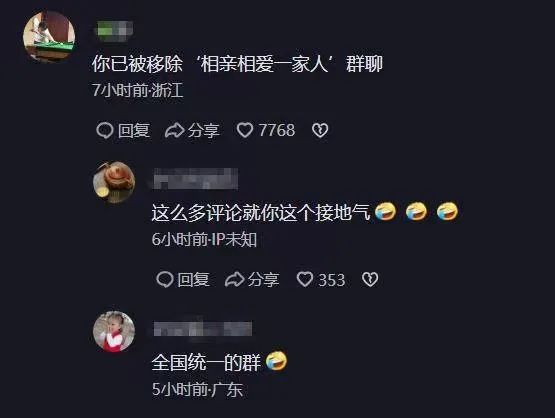Click share arrow icon on top comment
The height and width of the screenshot is (418, 555).
click(174, 130)
